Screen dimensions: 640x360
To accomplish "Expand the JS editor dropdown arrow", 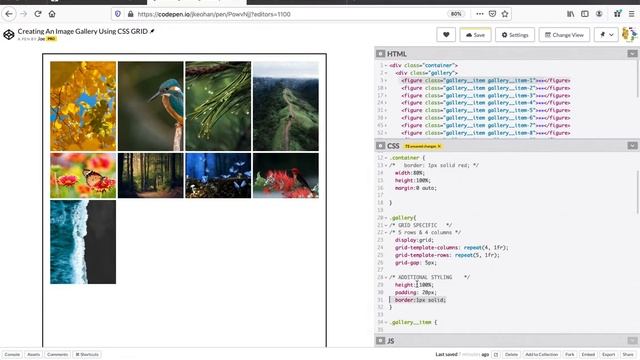I will pyautogui.click(x=632, y=340).
